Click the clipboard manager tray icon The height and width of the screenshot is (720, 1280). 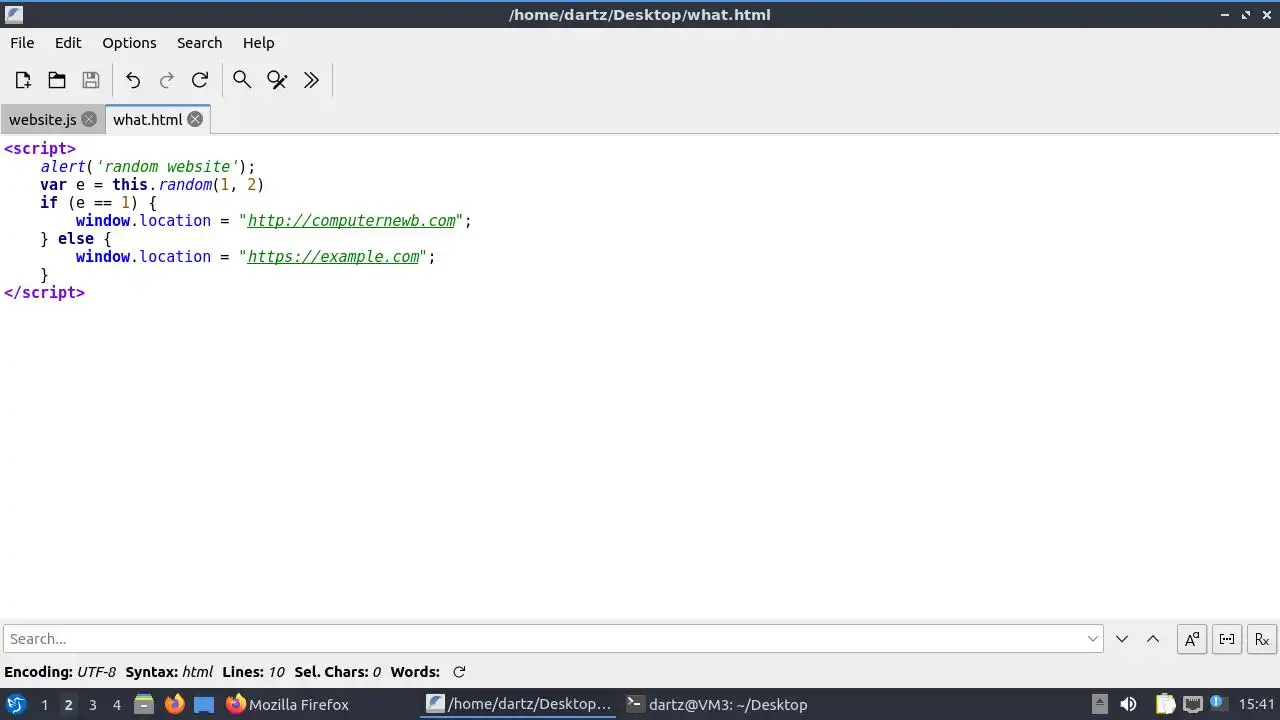click(1165, 704)
